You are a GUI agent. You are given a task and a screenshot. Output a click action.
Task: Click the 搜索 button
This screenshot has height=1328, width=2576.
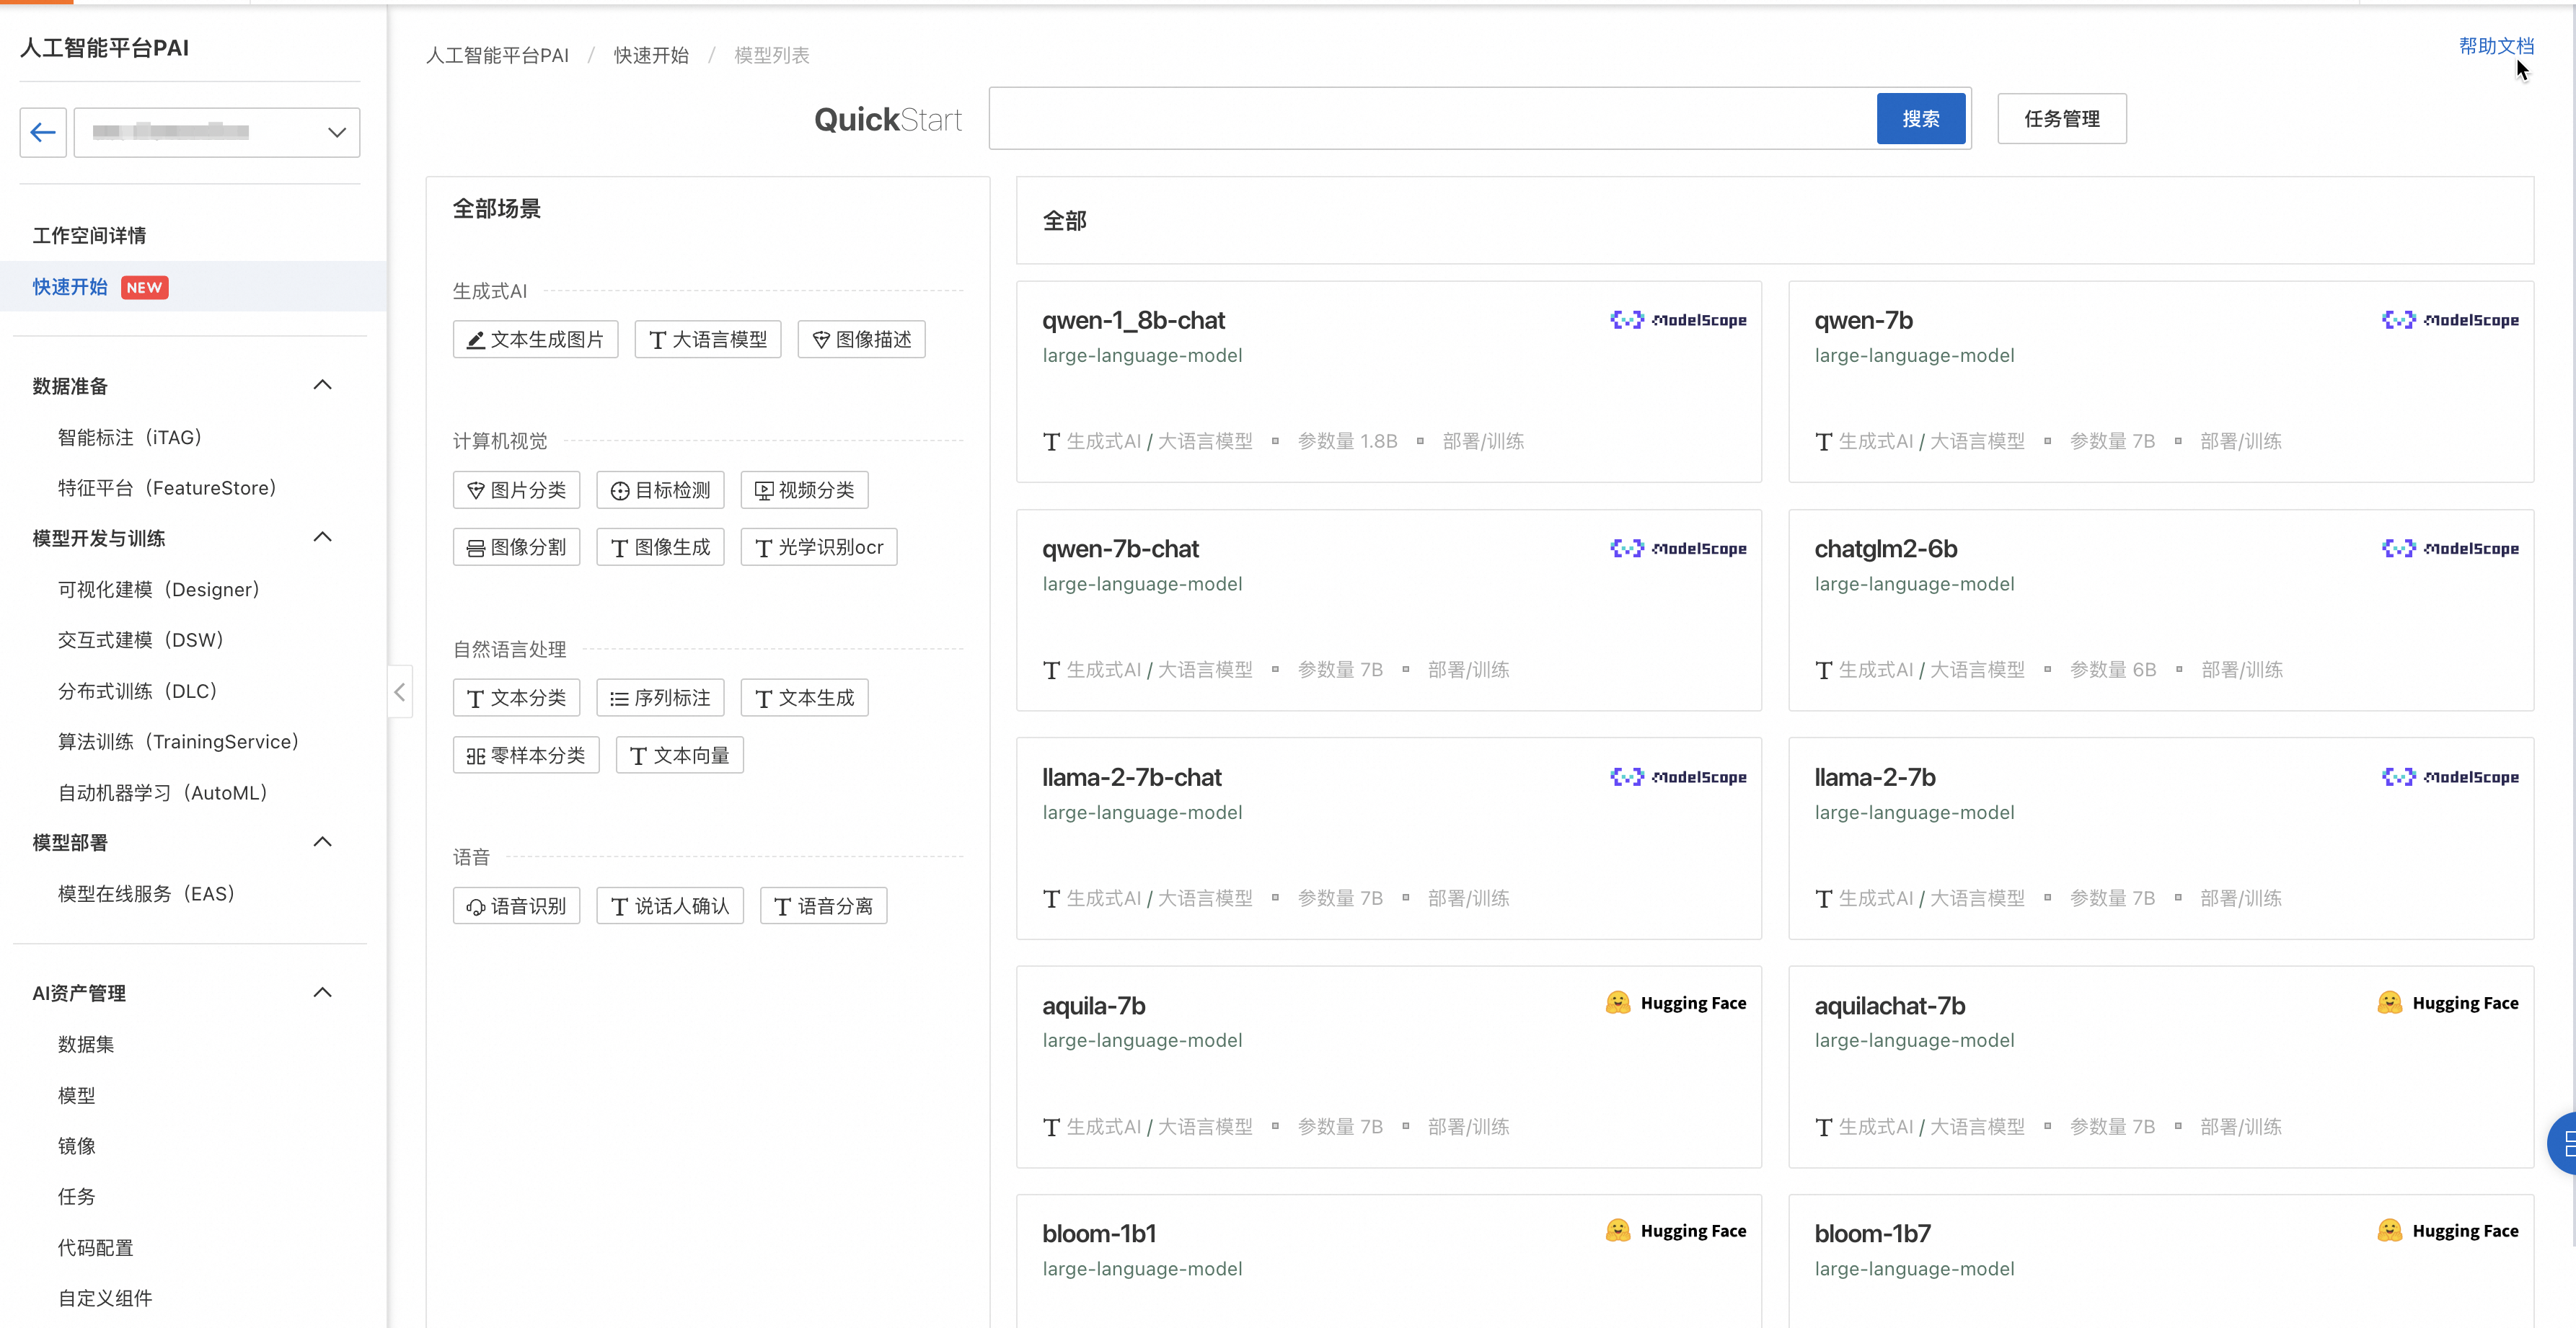1920,119
